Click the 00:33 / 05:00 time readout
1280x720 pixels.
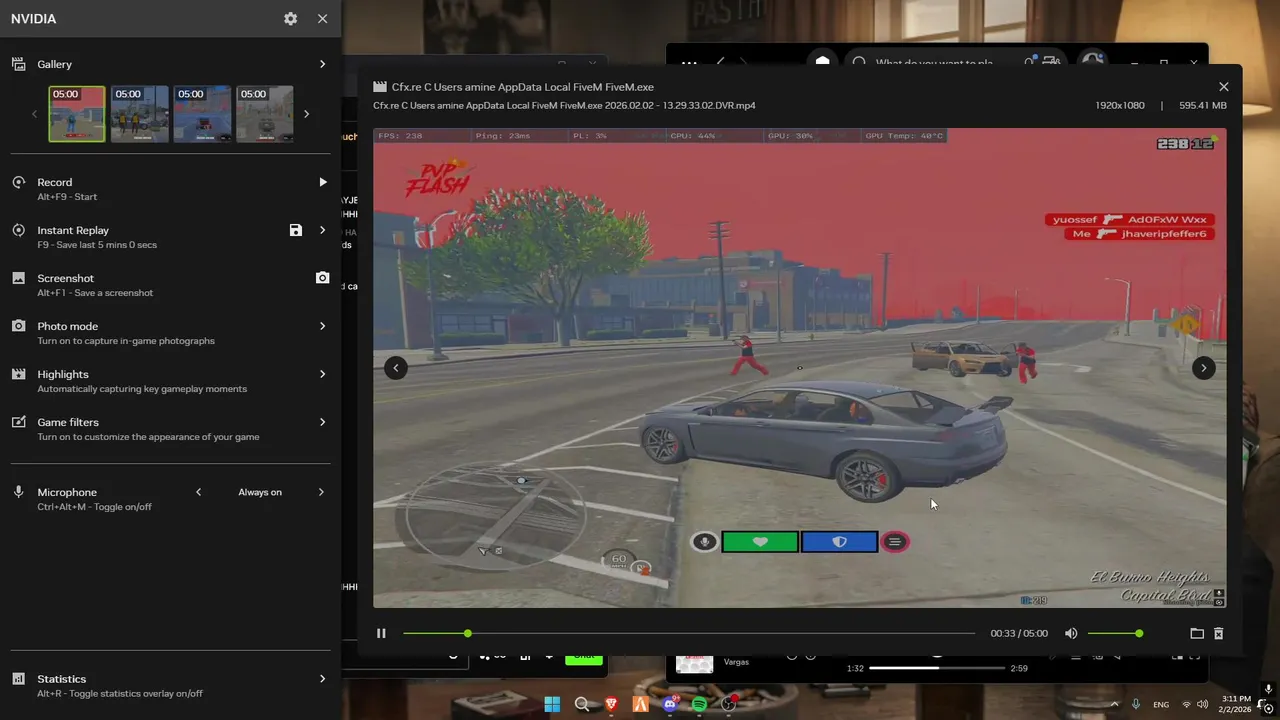pos(1019,633)
